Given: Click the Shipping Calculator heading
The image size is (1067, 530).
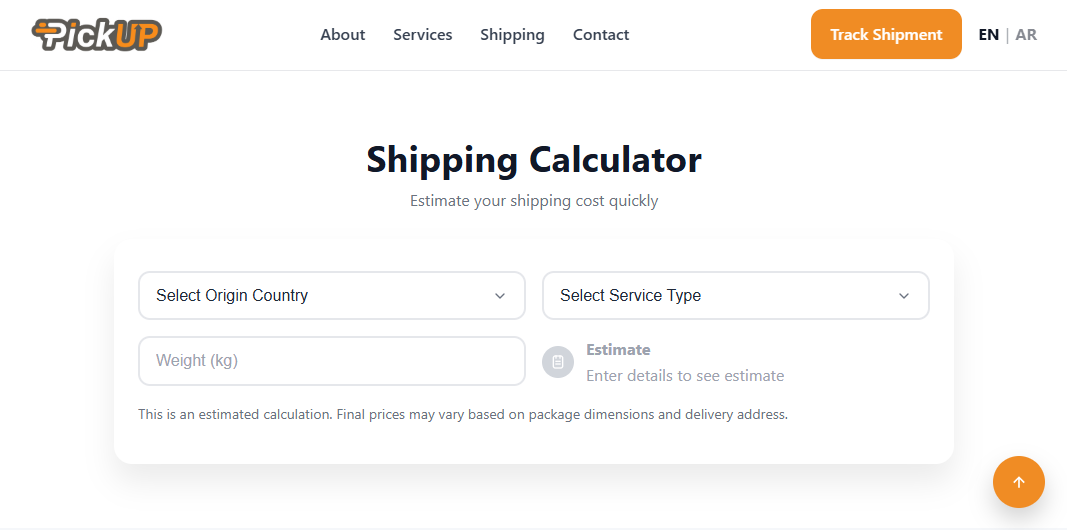Looking at the screenshot, I should point(534,160).
